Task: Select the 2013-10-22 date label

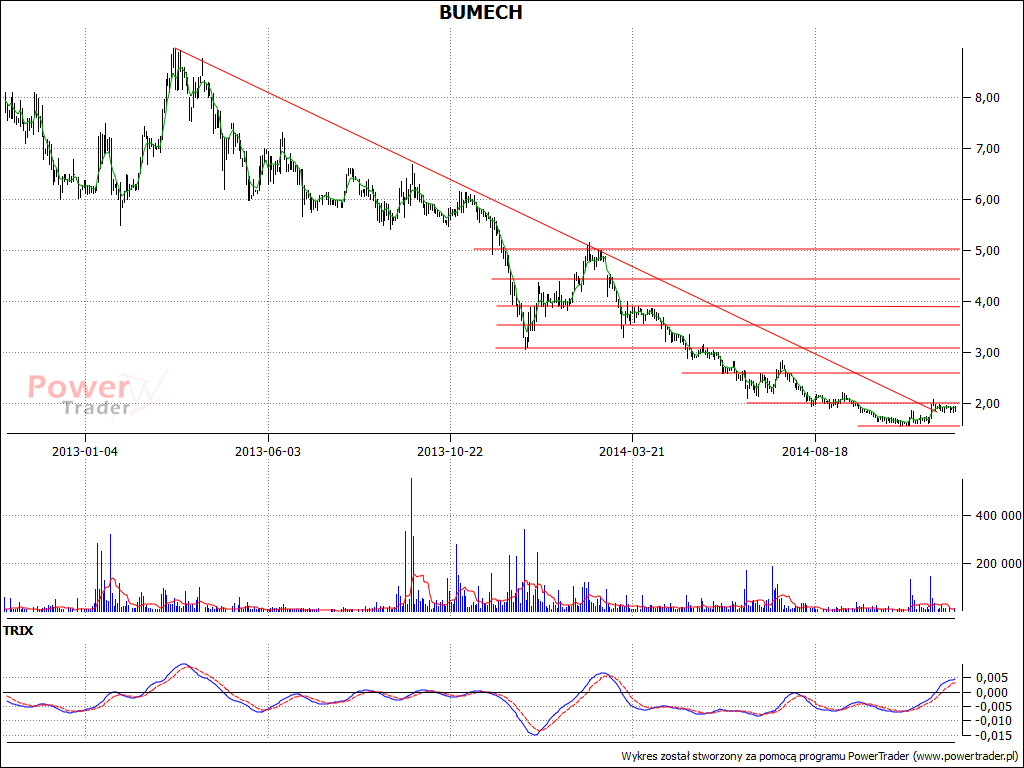Action: 450,451
